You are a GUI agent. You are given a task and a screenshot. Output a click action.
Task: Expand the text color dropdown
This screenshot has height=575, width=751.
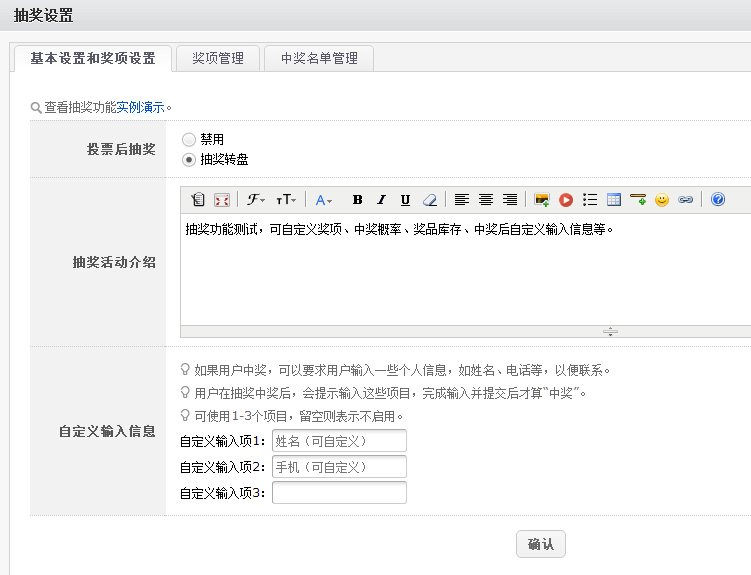[323, 200]
